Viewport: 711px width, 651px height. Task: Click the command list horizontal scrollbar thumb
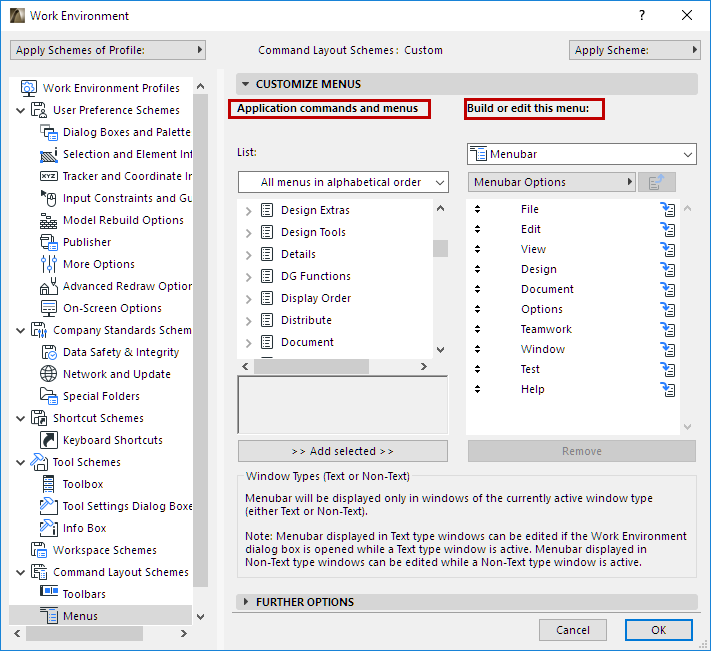click(x=311, y=366)
